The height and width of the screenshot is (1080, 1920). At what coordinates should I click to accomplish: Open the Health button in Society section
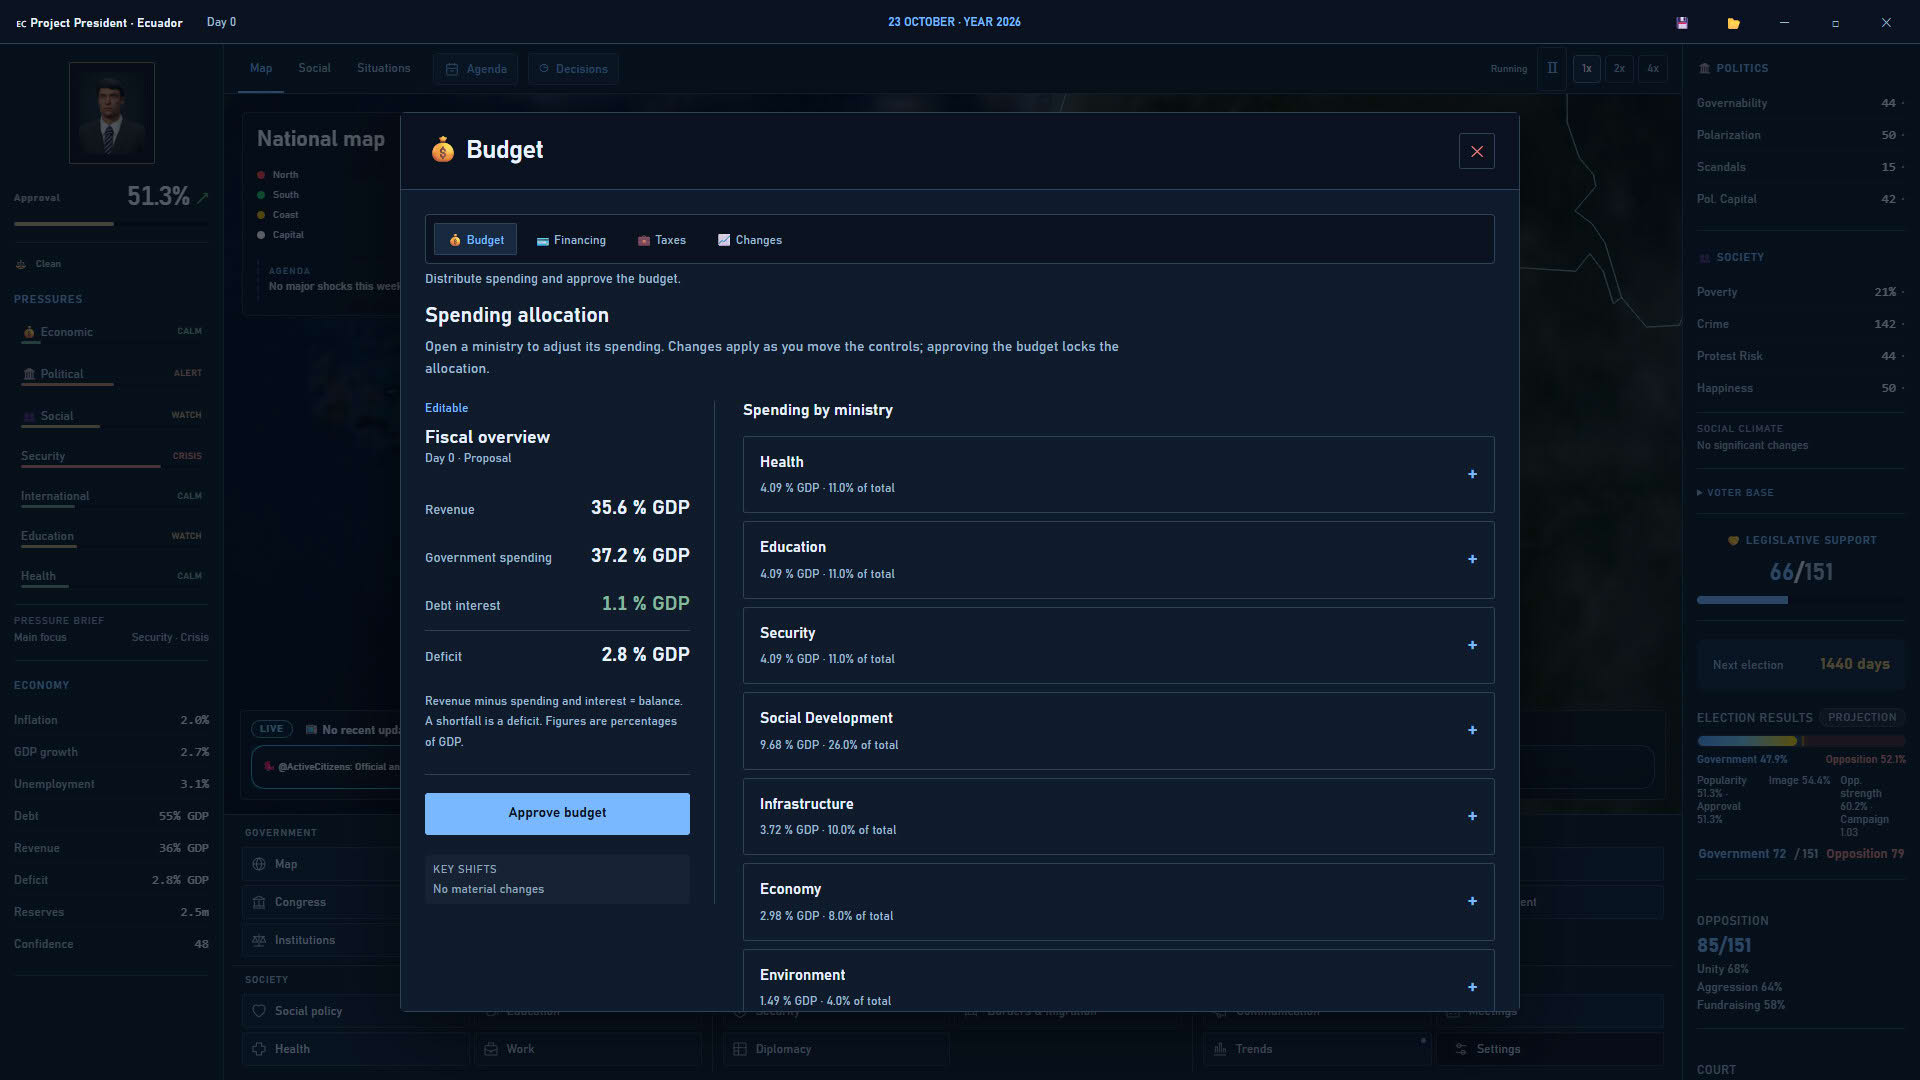[x=354, y=1049]
